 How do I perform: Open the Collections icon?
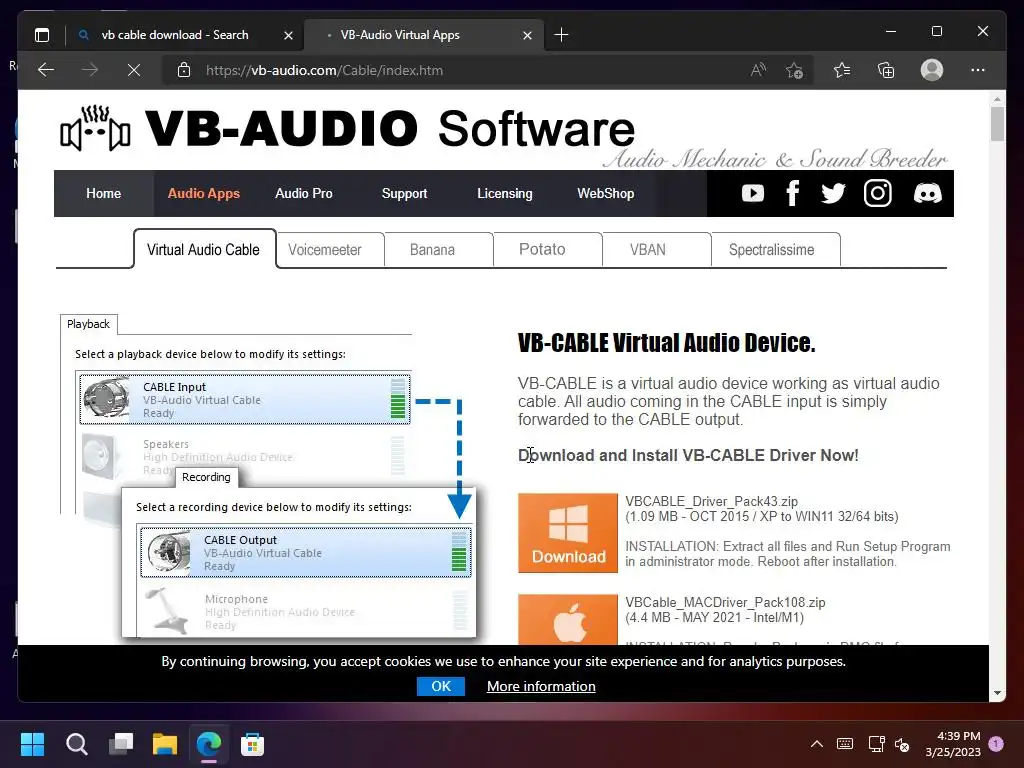point(886,70)
